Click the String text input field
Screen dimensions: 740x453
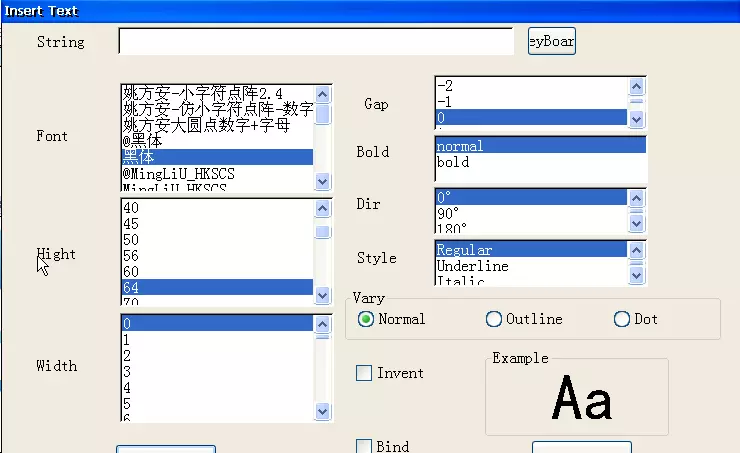[x=316, y=41]
